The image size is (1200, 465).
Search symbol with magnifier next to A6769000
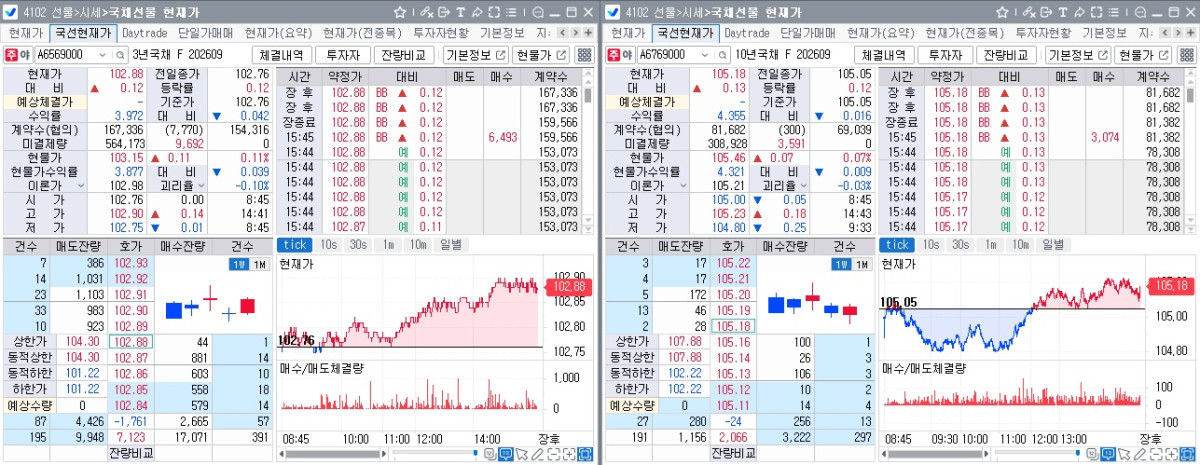(723, 55)
